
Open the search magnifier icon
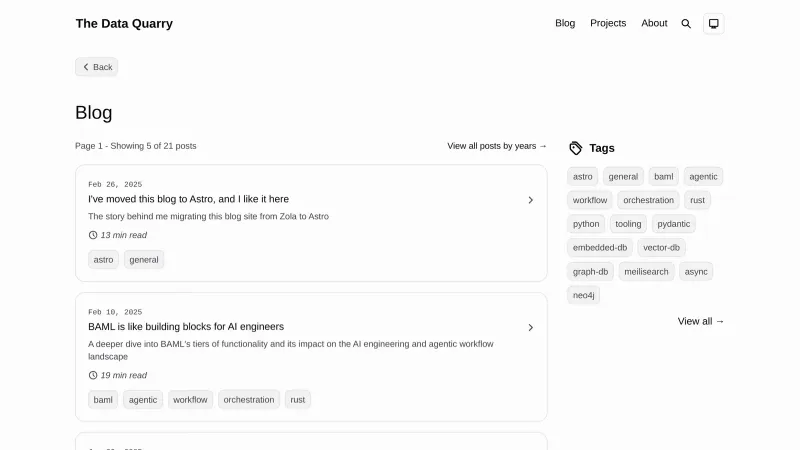[x=686, y=24]
